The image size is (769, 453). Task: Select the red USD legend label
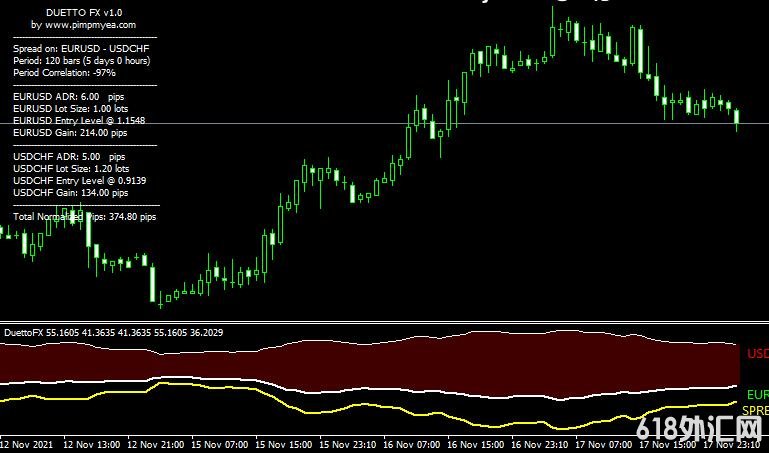point(757,354)
